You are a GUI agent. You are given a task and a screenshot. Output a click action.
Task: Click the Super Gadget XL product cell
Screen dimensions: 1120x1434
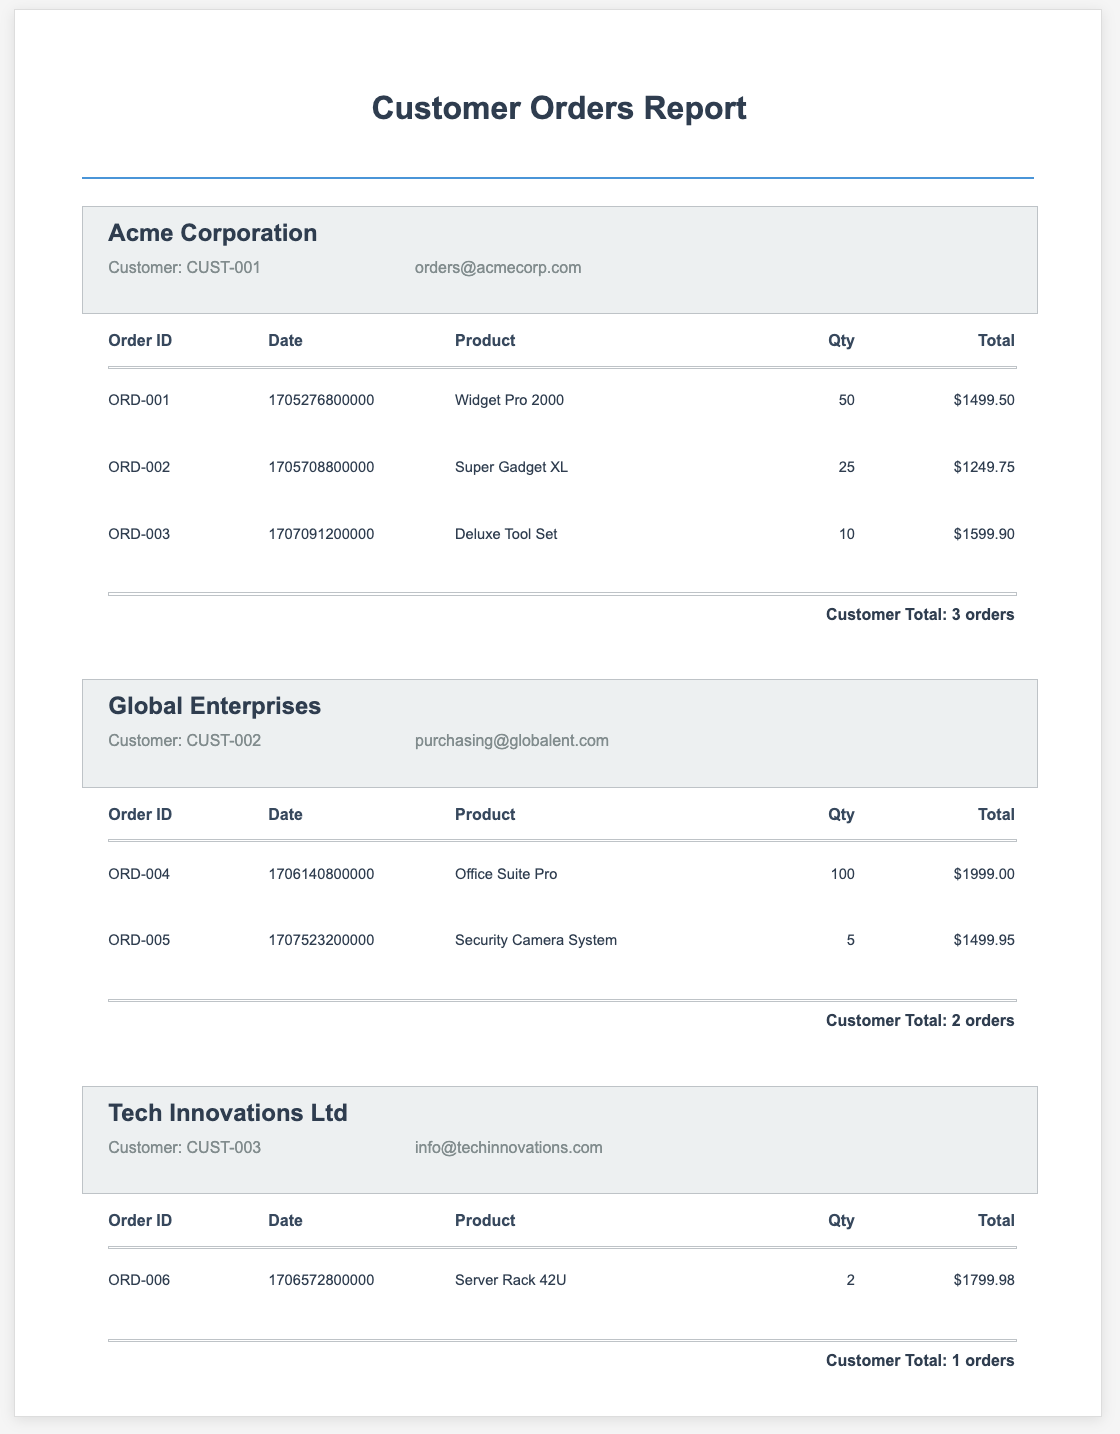(511, 467)
